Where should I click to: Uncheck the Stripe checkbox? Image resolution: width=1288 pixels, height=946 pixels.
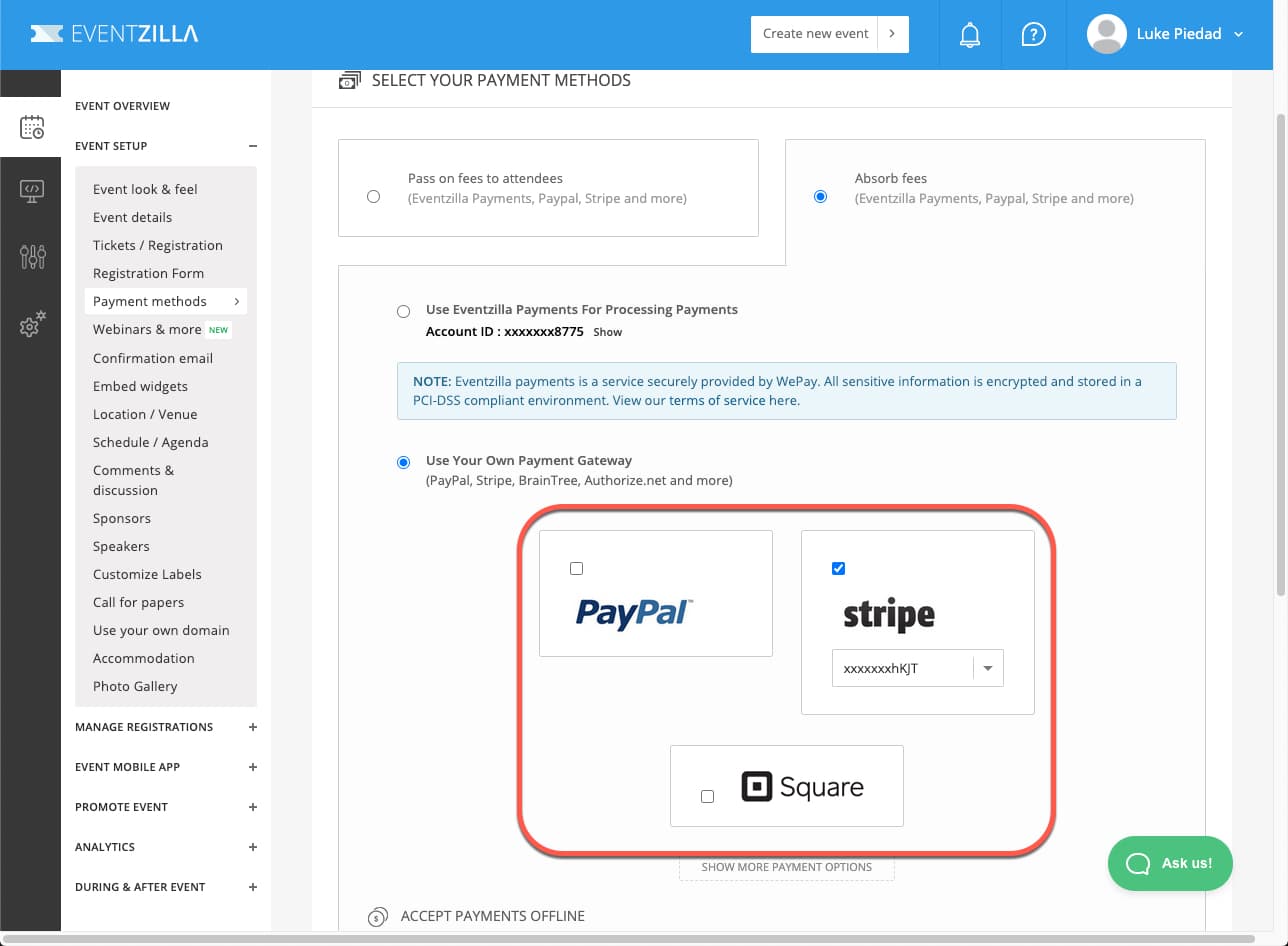pyautogui.click(x=838, y=568)
